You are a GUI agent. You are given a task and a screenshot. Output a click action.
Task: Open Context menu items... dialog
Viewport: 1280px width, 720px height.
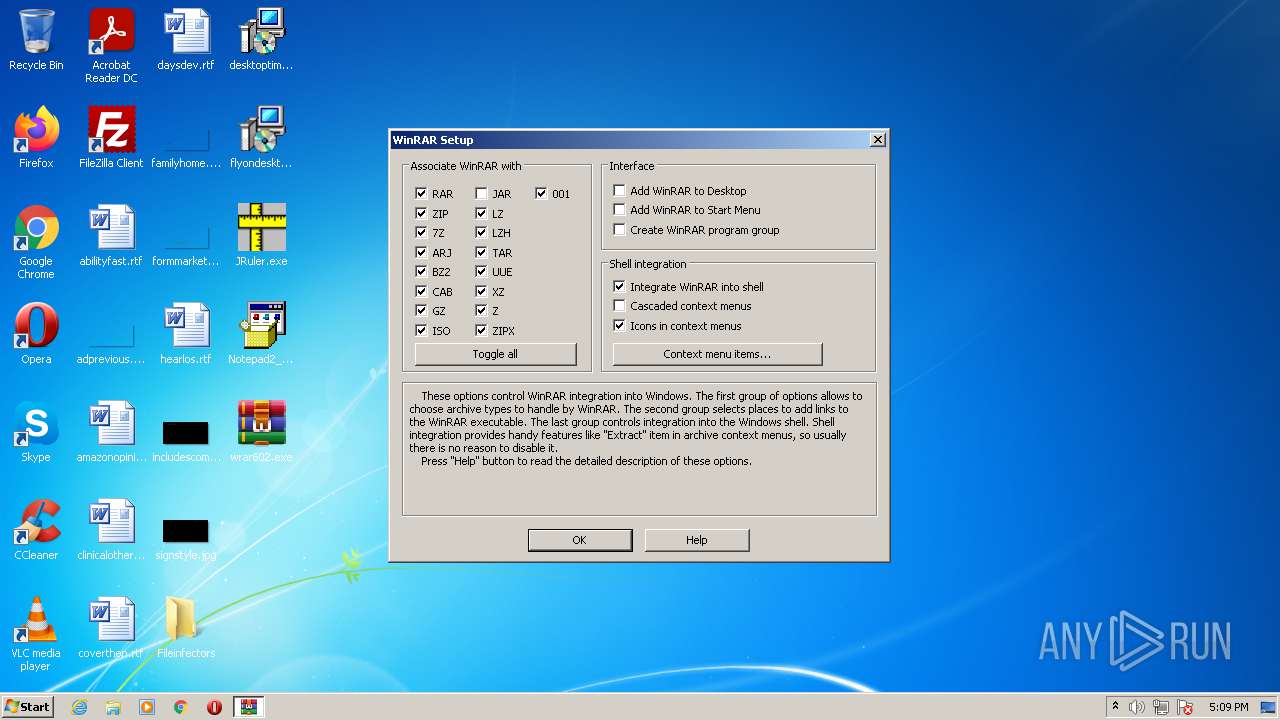(x=717, y=354)
